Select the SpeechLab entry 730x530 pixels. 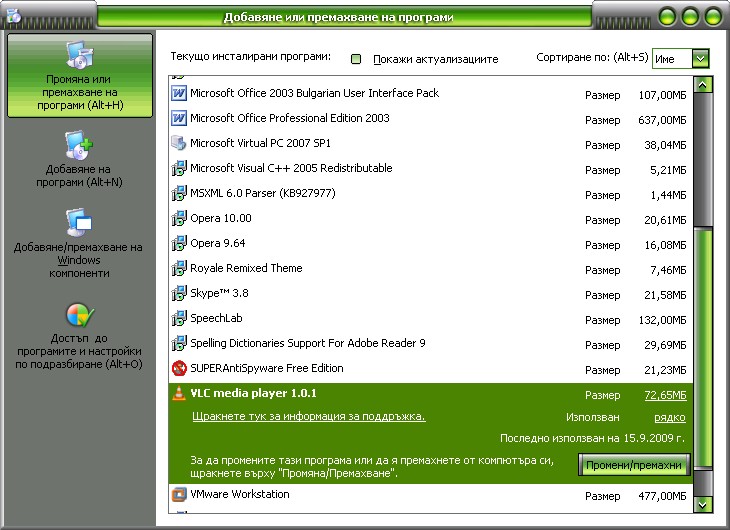pos(431,319)
